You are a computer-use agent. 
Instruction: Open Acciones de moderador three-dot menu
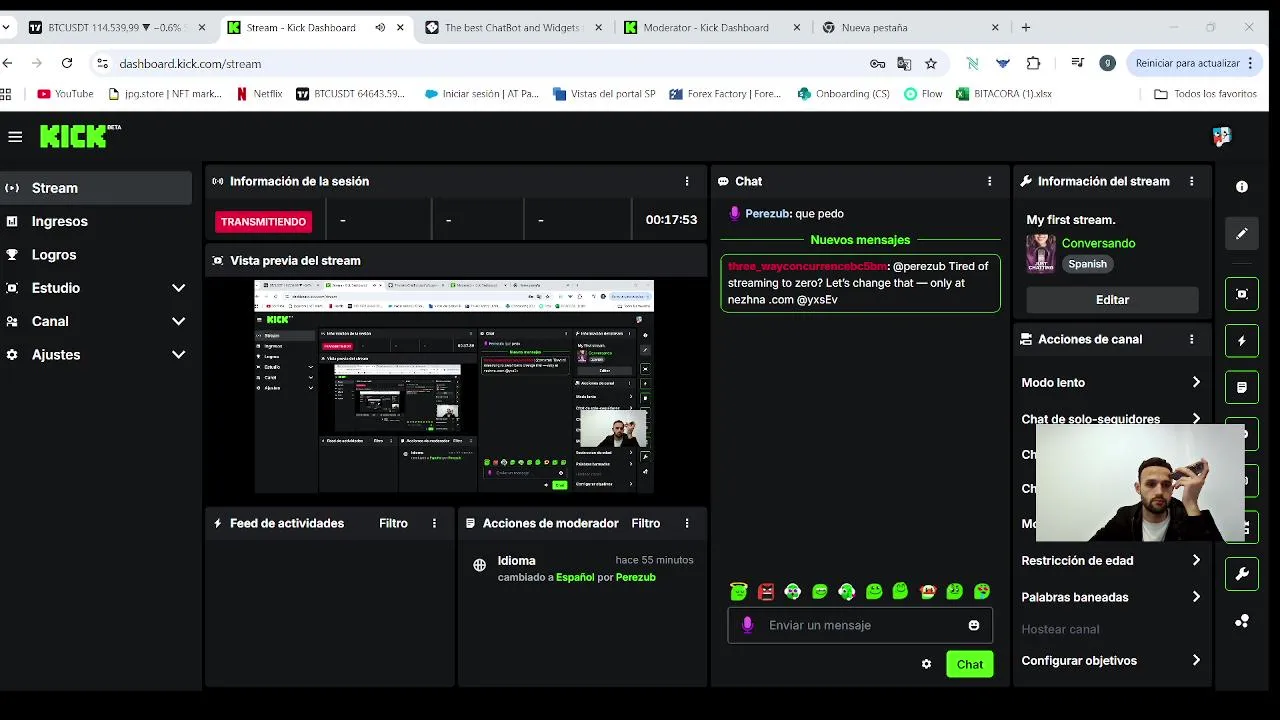[687, 523]
